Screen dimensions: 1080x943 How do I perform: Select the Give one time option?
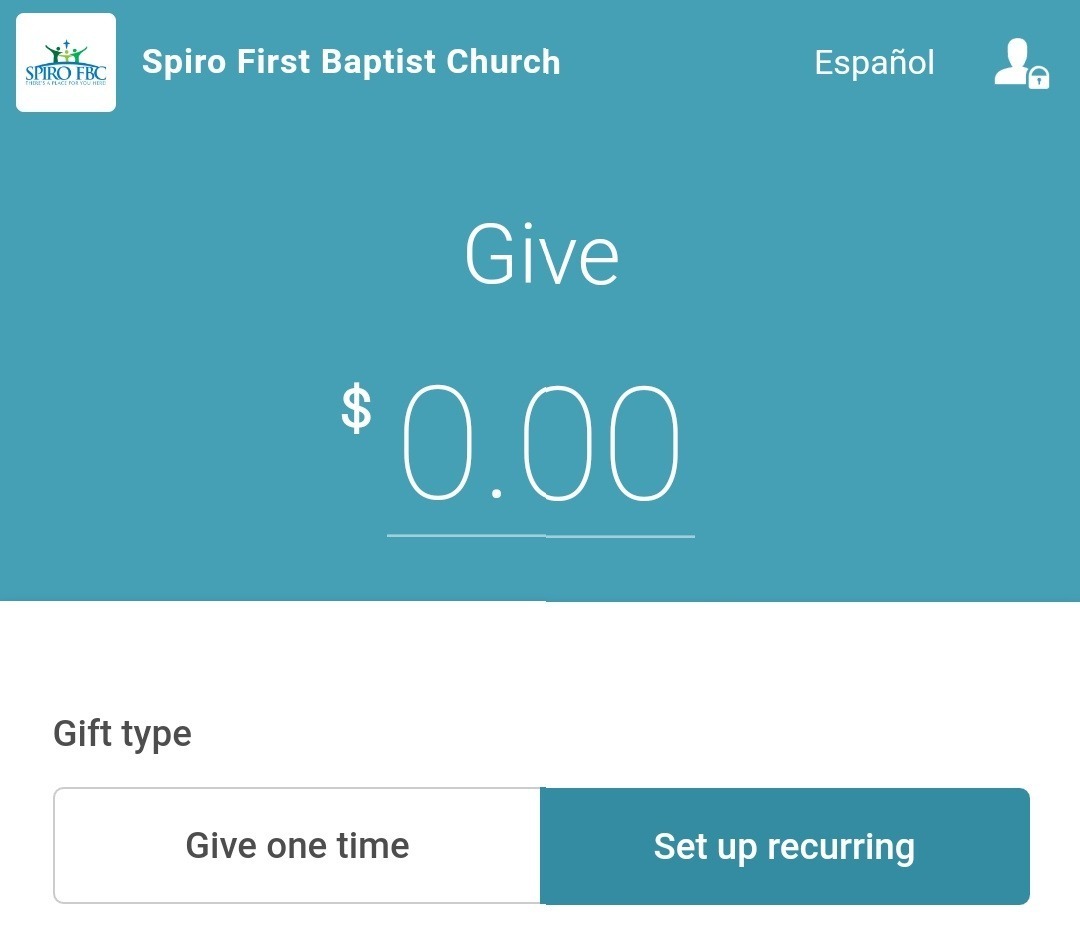click(x=297, y=845)
